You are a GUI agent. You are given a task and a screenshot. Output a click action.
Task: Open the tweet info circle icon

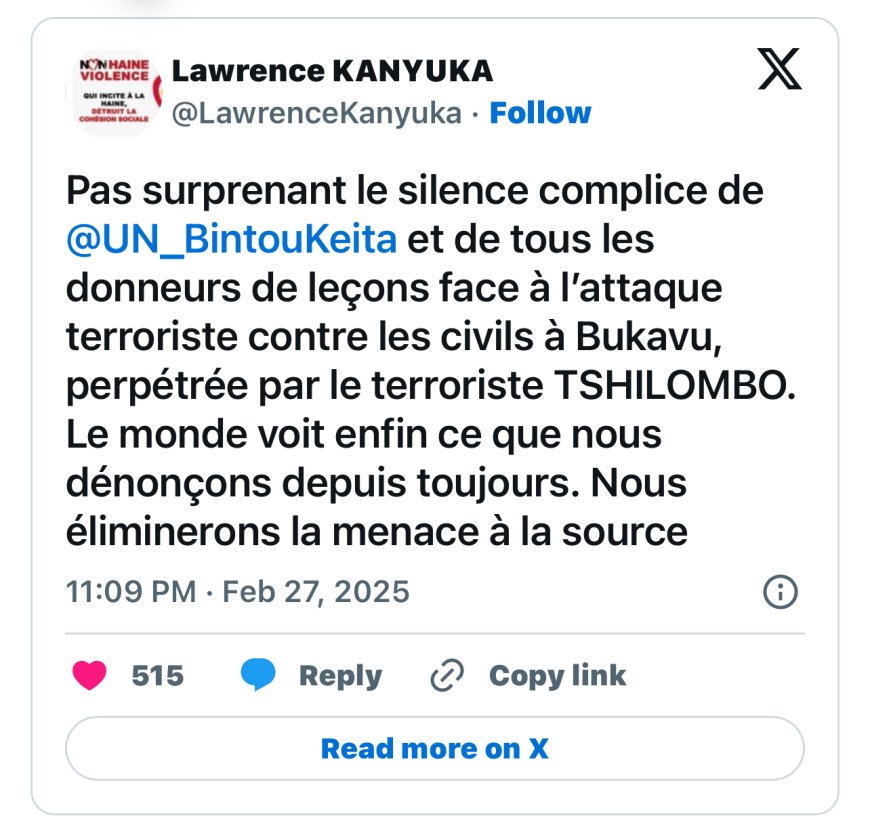pyautogui.click(x=780, y=592)
